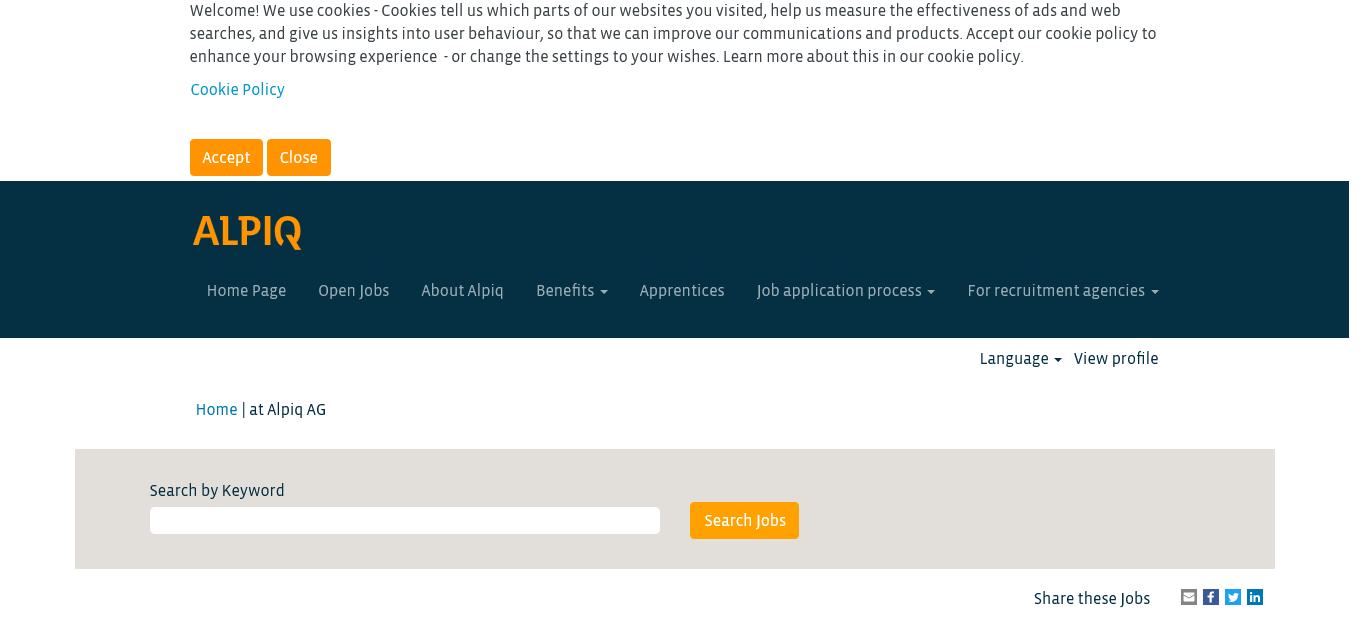The height and width of the screenshot is (643, 1366).
Task: Click the Alpiq logo
Action: pyautogui.click(x=247, y=232)
